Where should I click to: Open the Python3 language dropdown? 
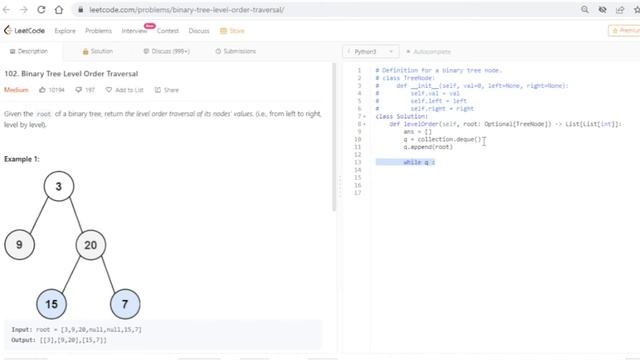(371, 52)
